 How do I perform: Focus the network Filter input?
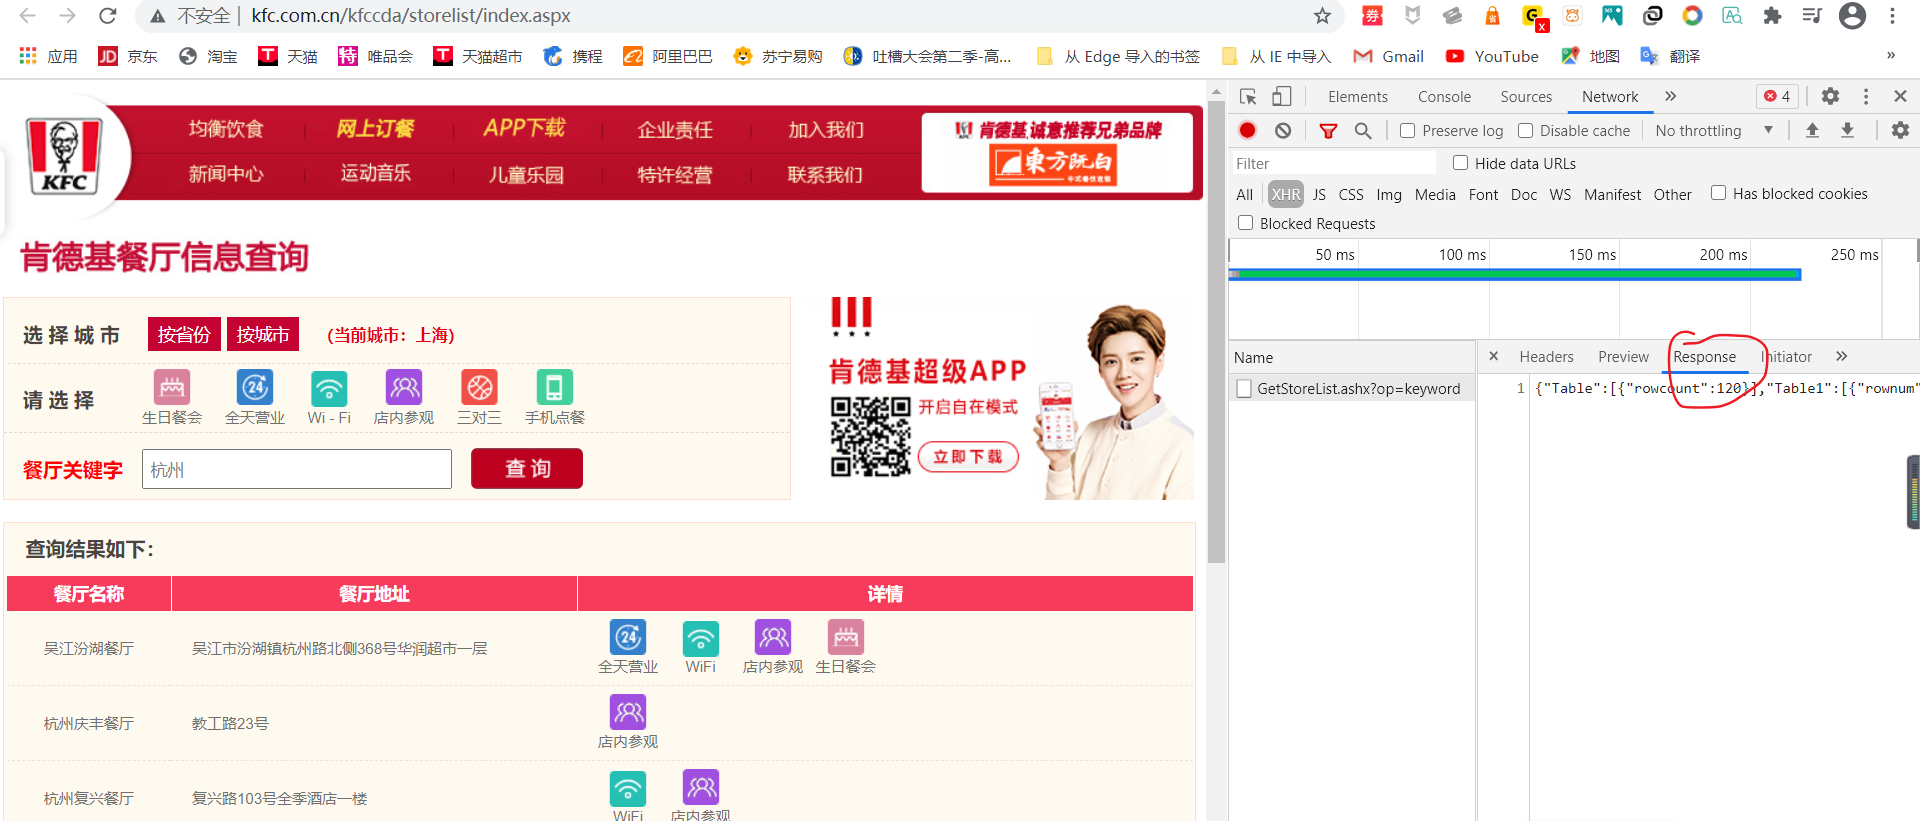coord(1332,163)
